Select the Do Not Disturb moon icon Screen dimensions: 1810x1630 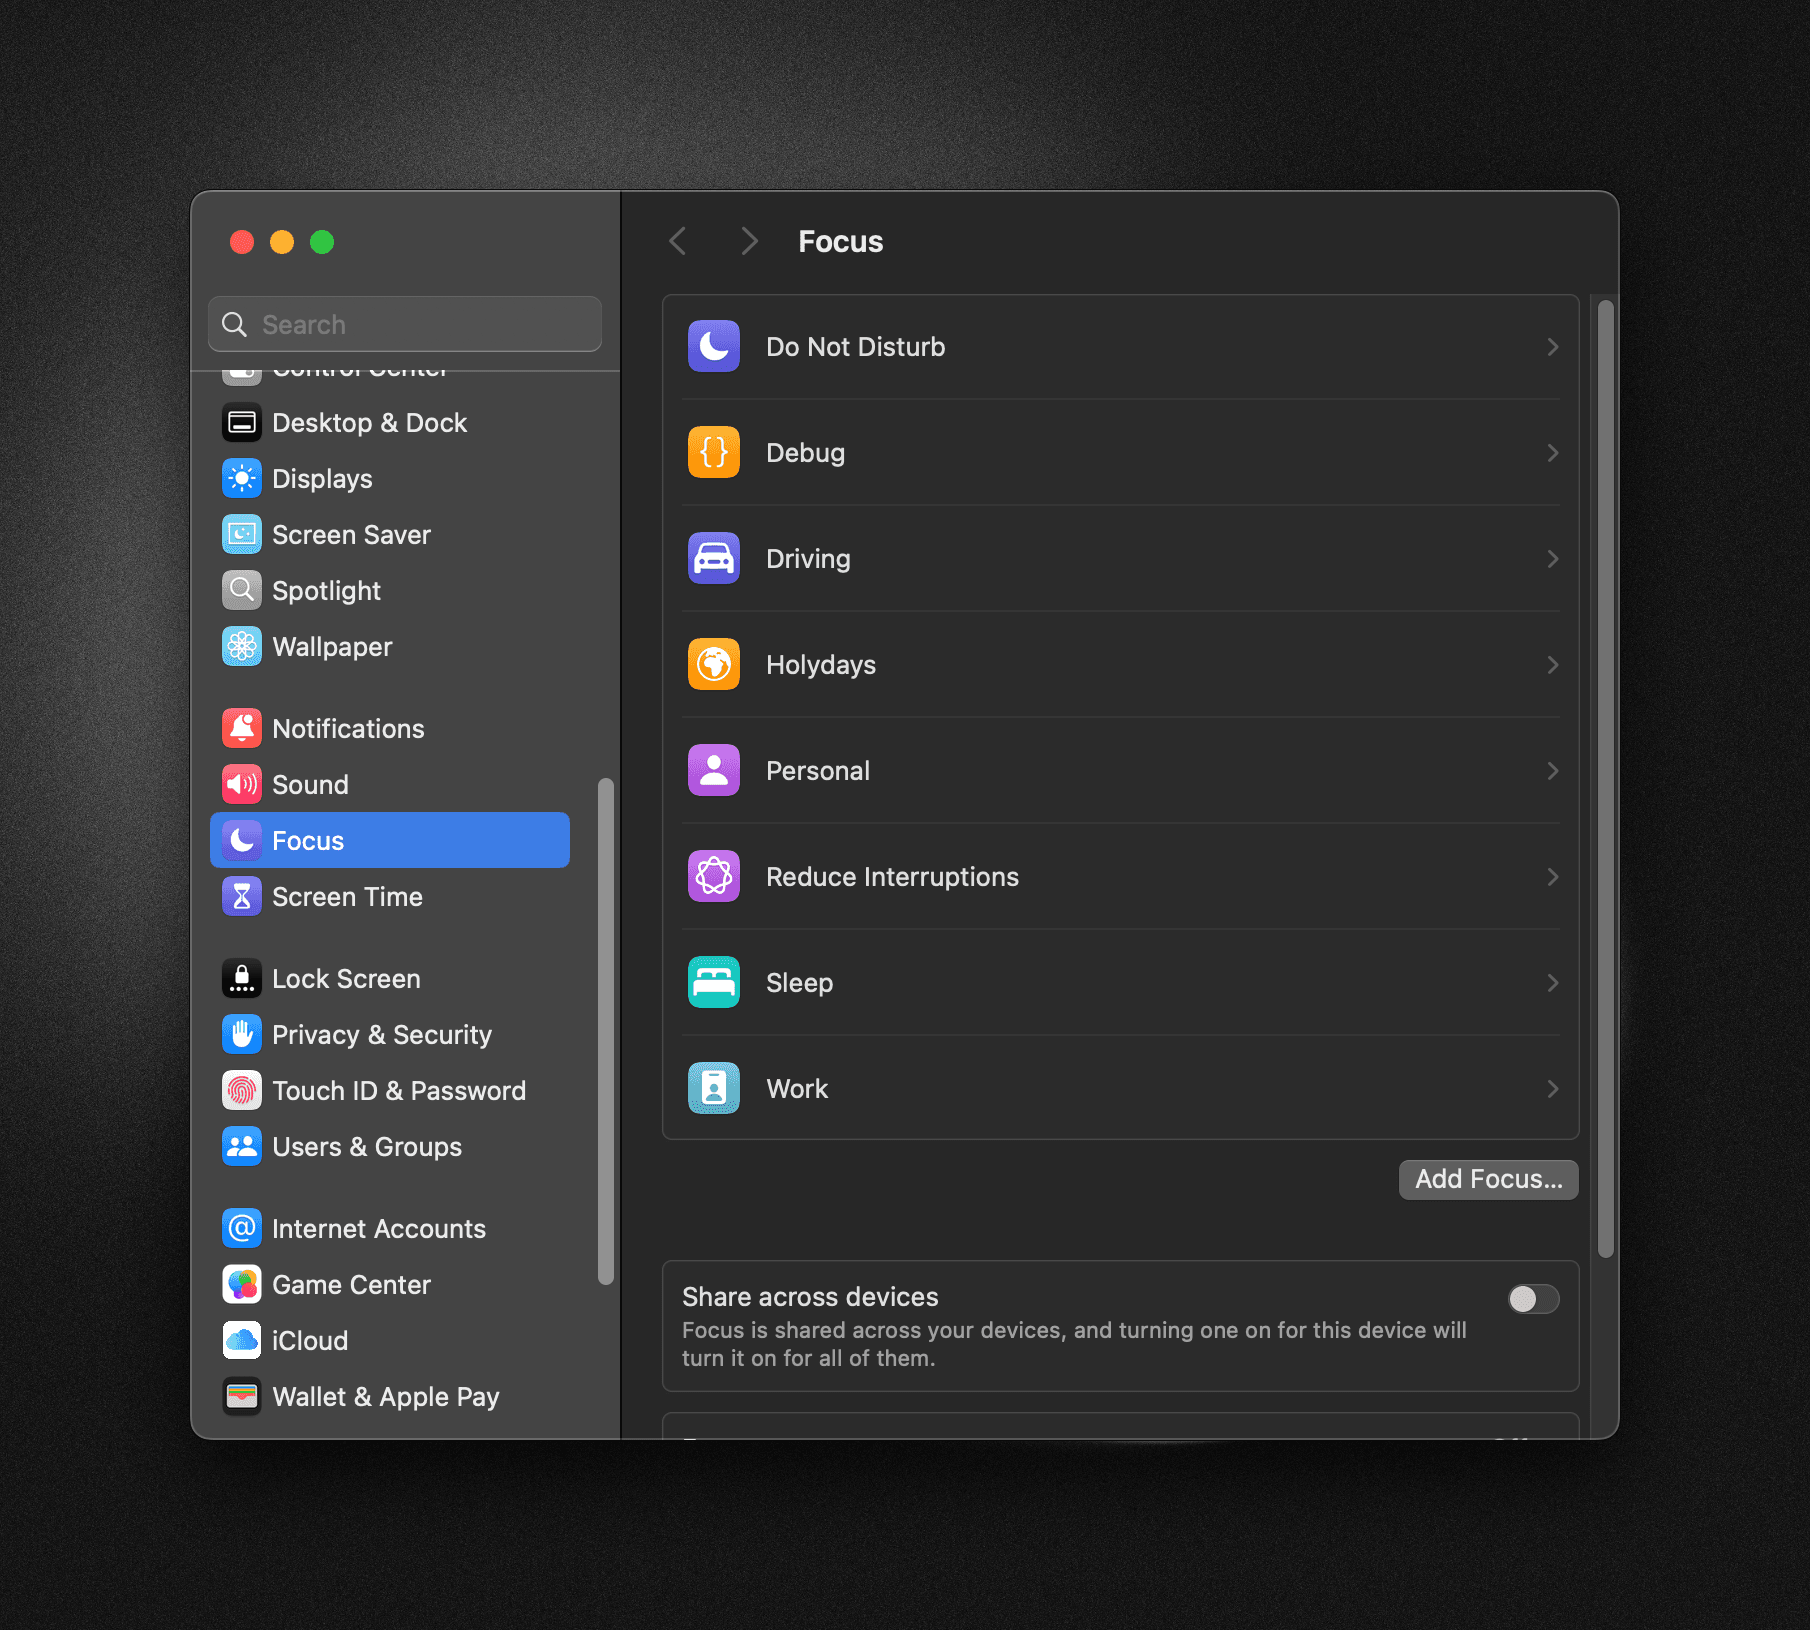coord(713,346)
